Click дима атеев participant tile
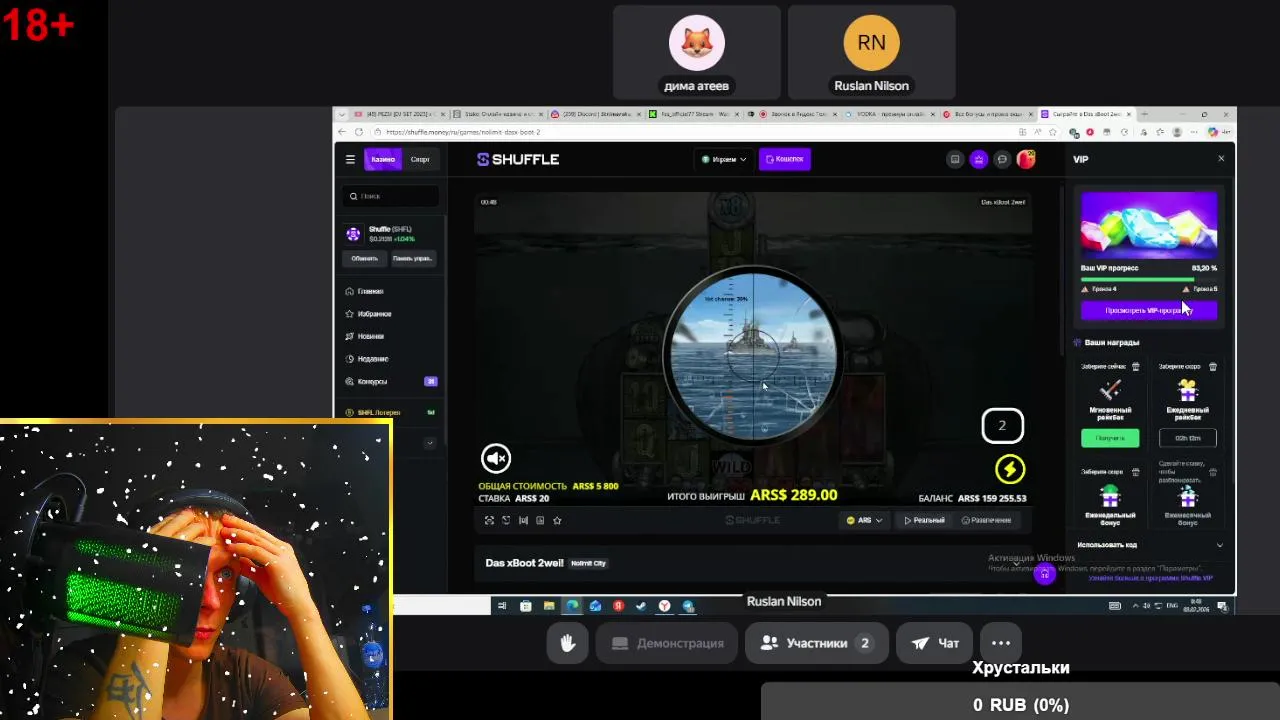 697,53
